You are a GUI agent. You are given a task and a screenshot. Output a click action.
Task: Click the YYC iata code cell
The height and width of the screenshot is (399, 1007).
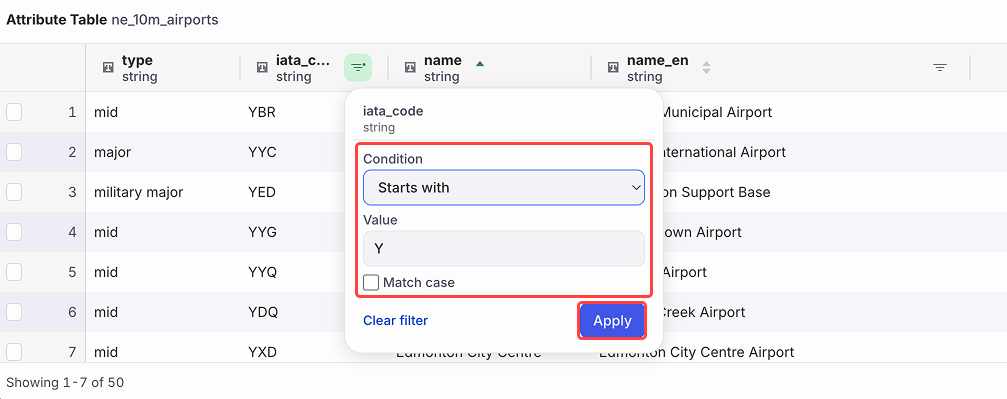point(262,152)
